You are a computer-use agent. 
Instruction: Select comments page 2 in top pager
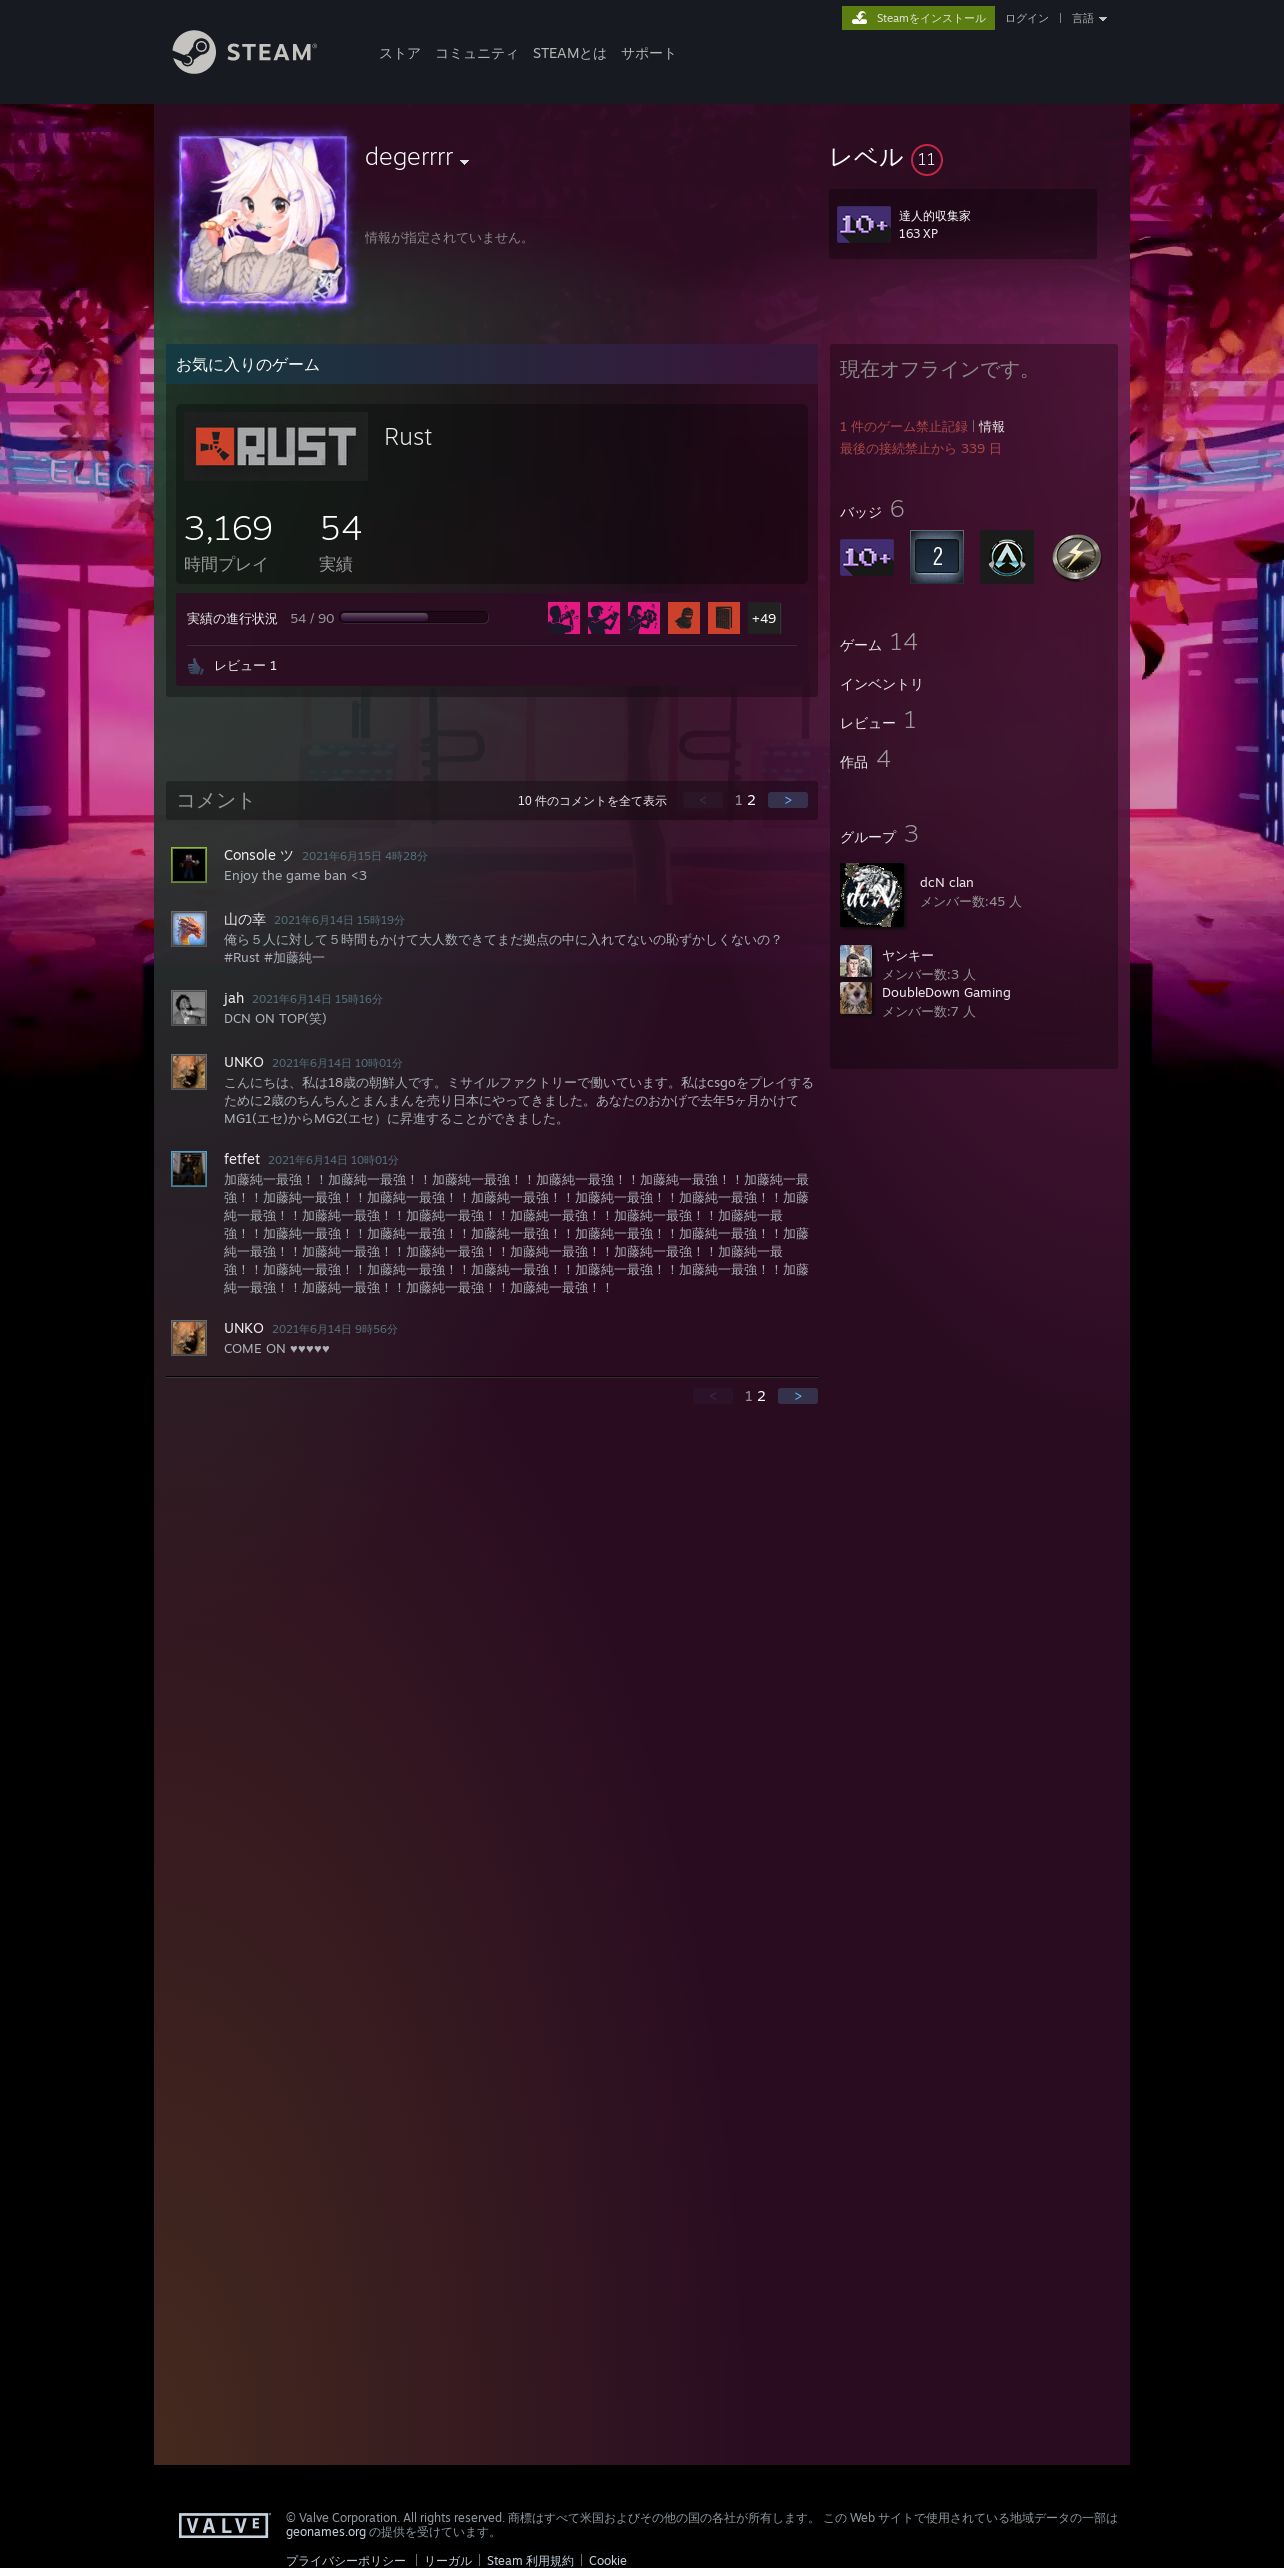click(x=751, y=800)
